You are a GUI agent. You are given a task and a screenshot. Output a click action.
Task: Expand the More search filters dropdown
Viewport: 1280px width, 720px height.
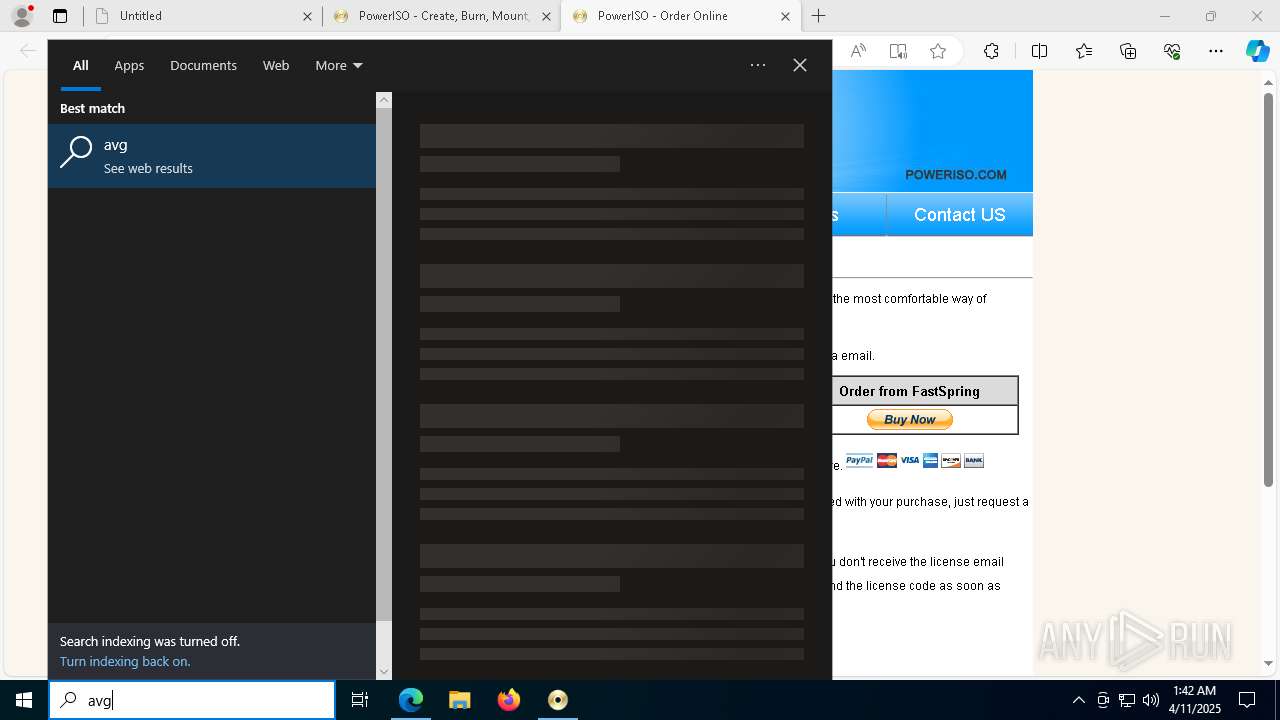(338, 65)
